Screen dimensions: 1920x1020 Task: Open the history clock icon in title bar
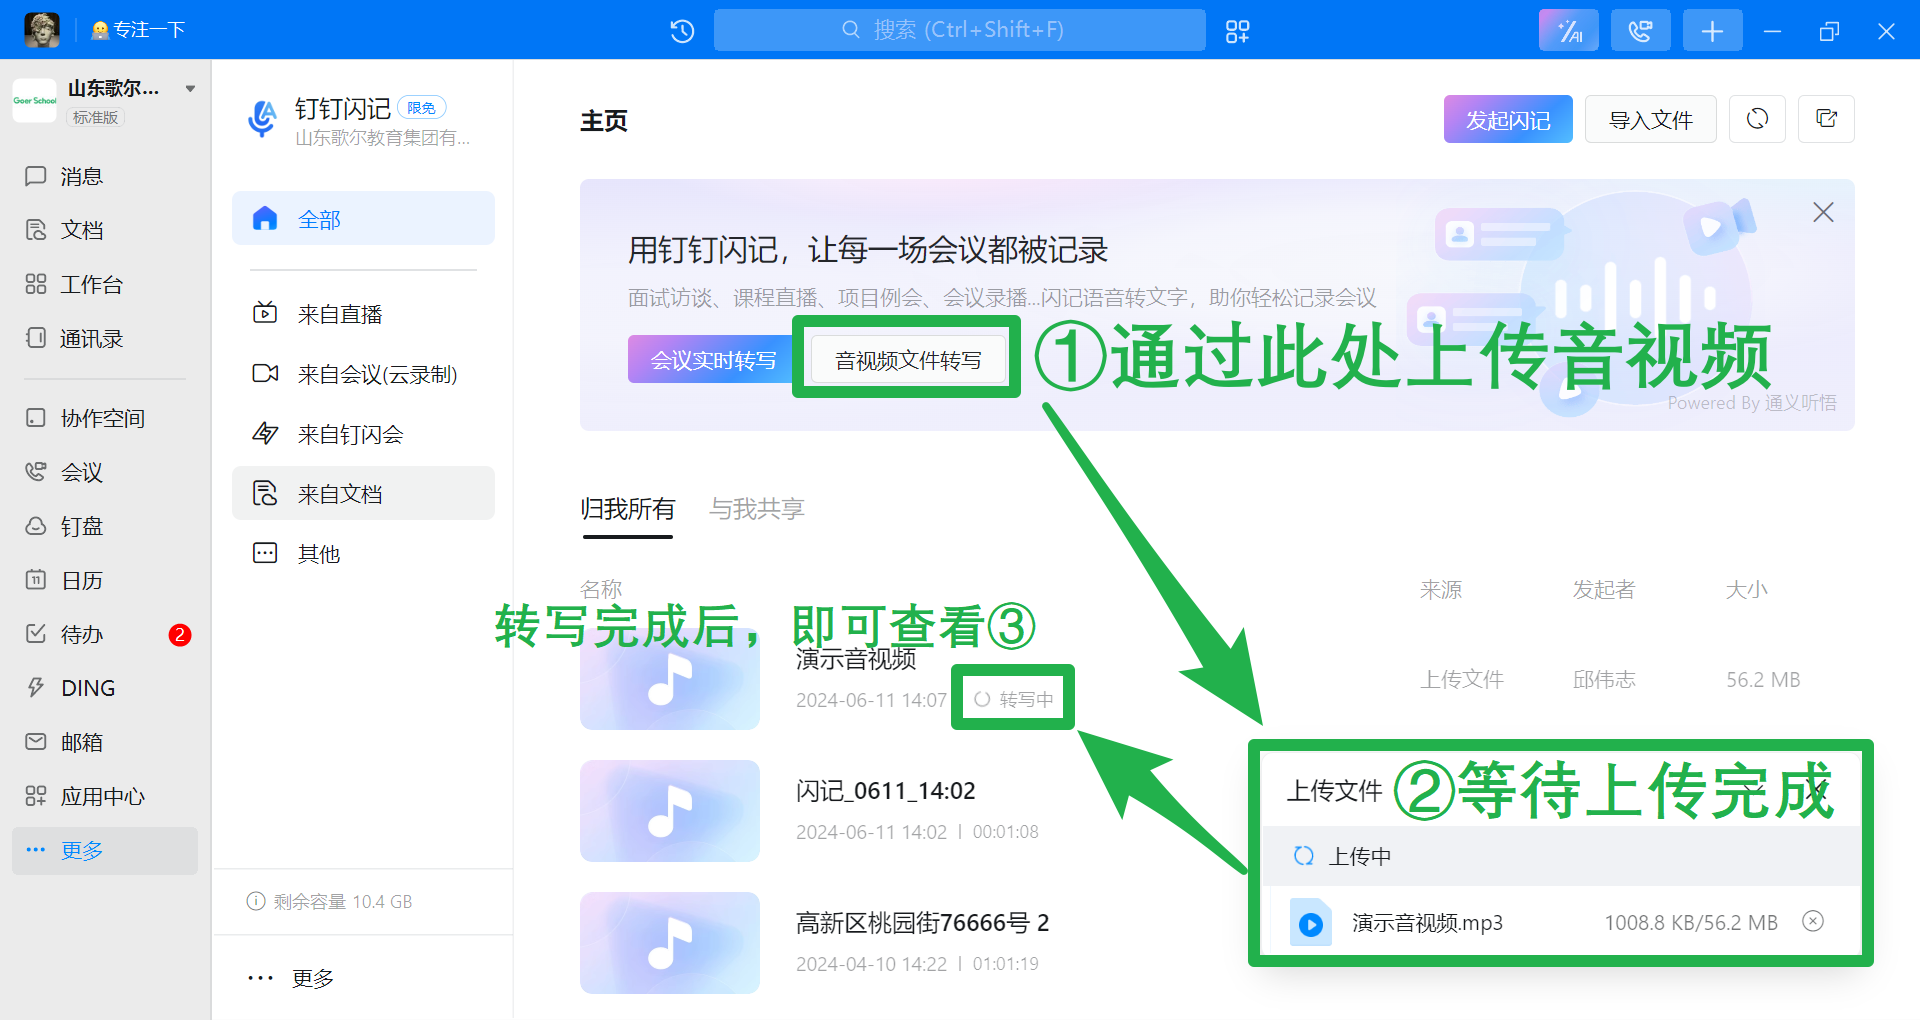[682, 31]
